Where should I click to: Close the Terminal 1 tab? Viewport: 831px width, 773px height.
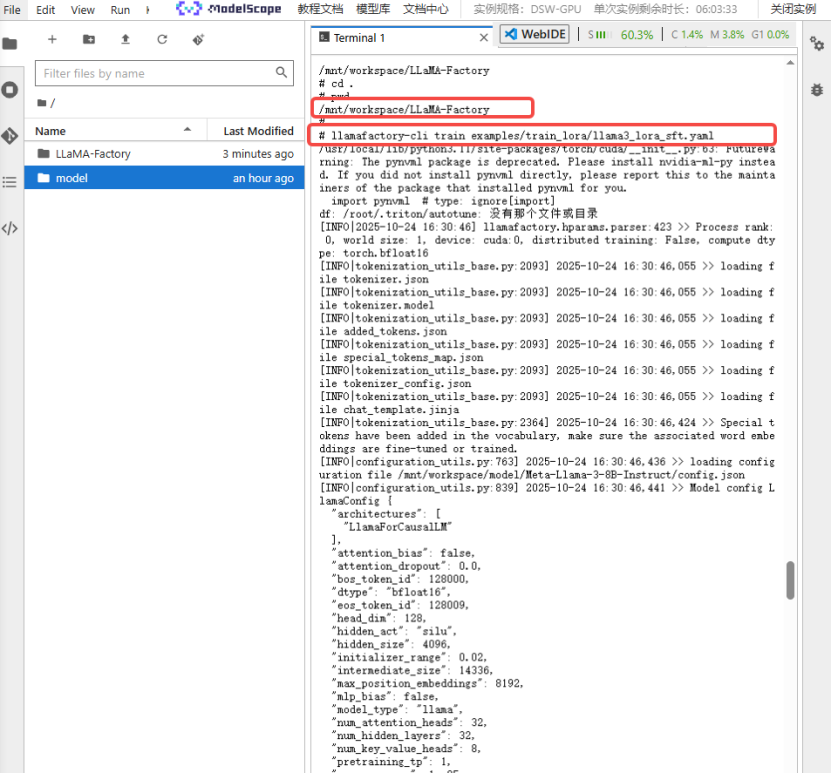pos(483,38)
